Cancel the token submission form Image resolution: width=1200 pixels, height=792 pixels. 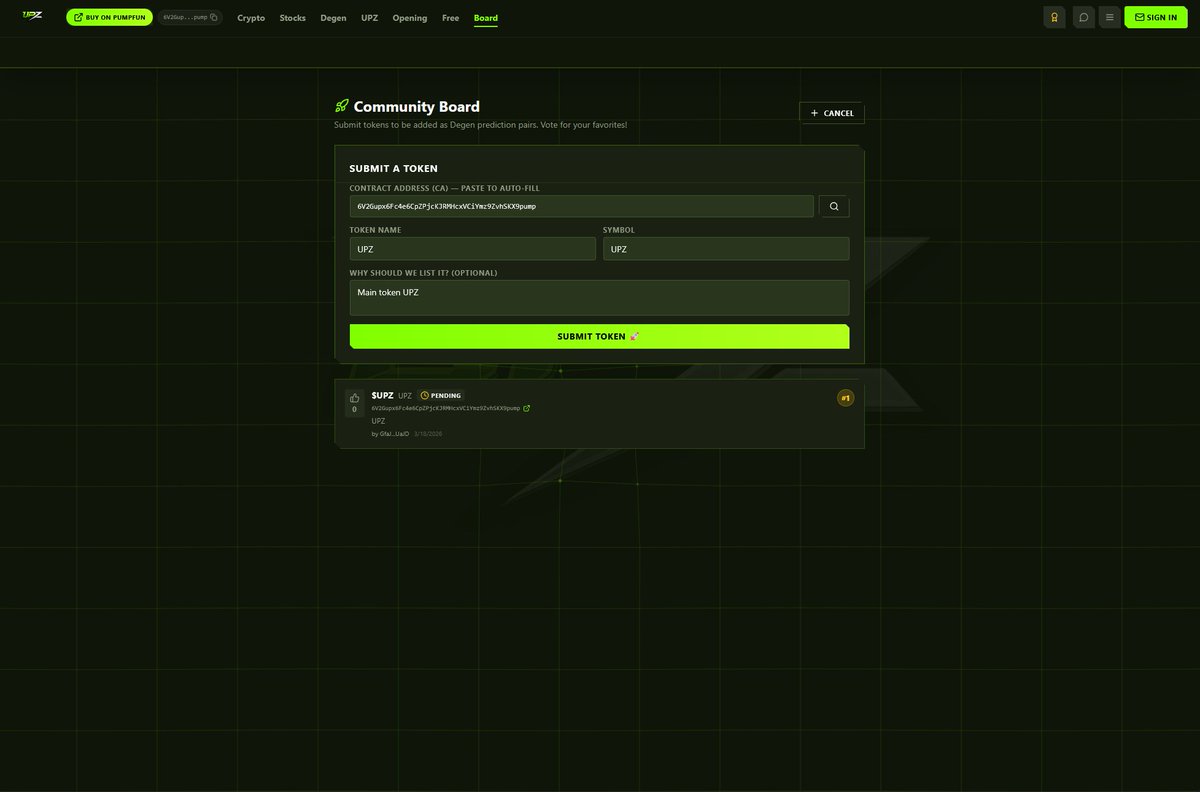[x=832, y=113]
